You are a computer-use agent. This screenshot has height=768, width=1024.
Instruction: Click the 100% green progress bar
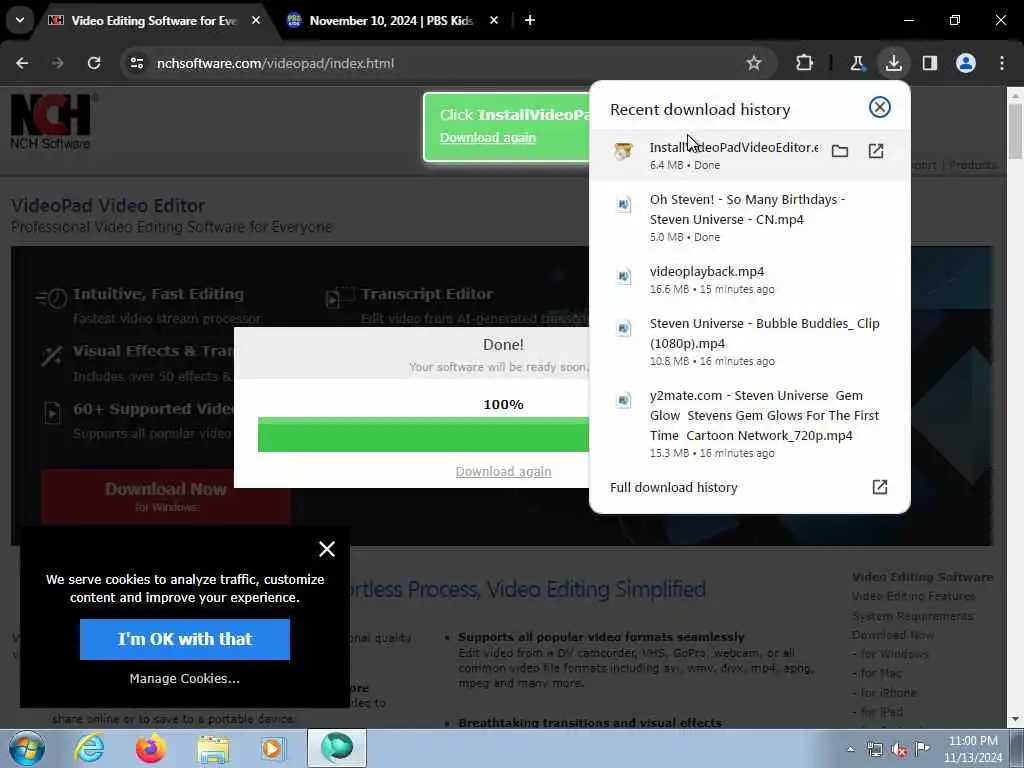tap(423, 434)
